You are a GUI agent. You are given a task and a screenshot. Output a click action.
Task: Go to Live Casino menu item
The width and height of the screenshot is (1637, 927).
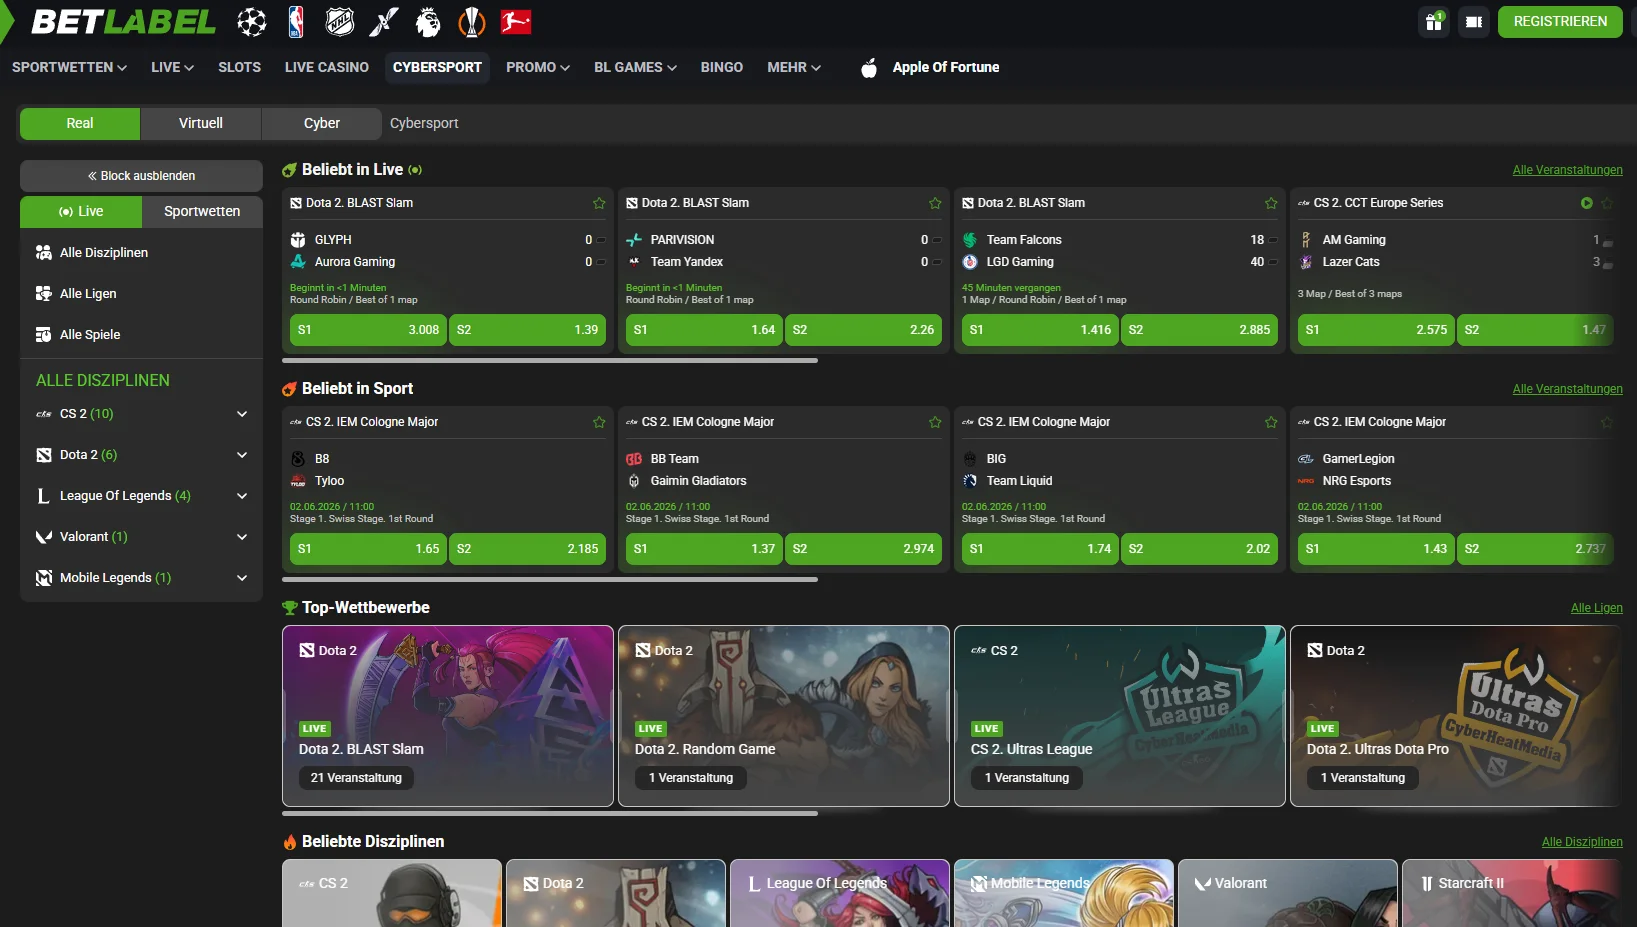327,67
